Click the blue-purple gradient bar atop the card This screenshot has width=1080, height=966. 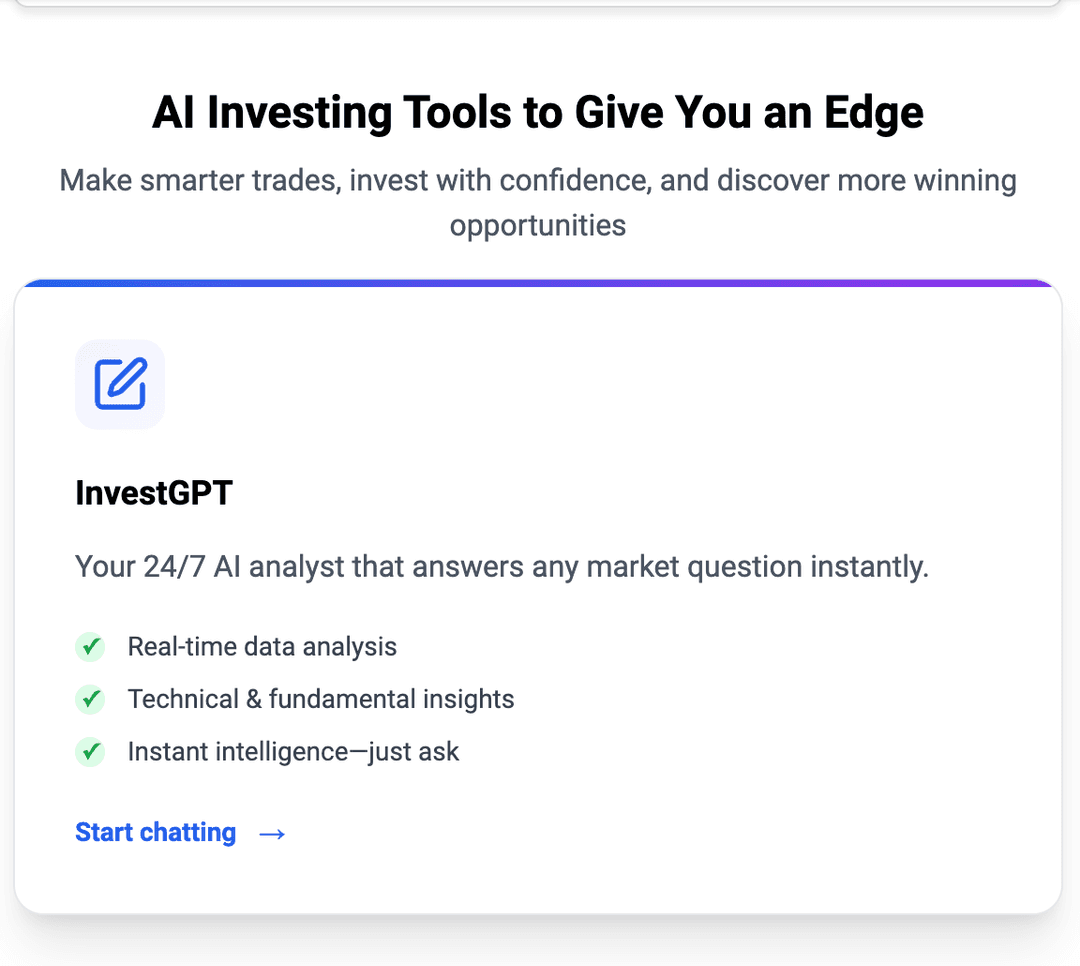[538, 283]
